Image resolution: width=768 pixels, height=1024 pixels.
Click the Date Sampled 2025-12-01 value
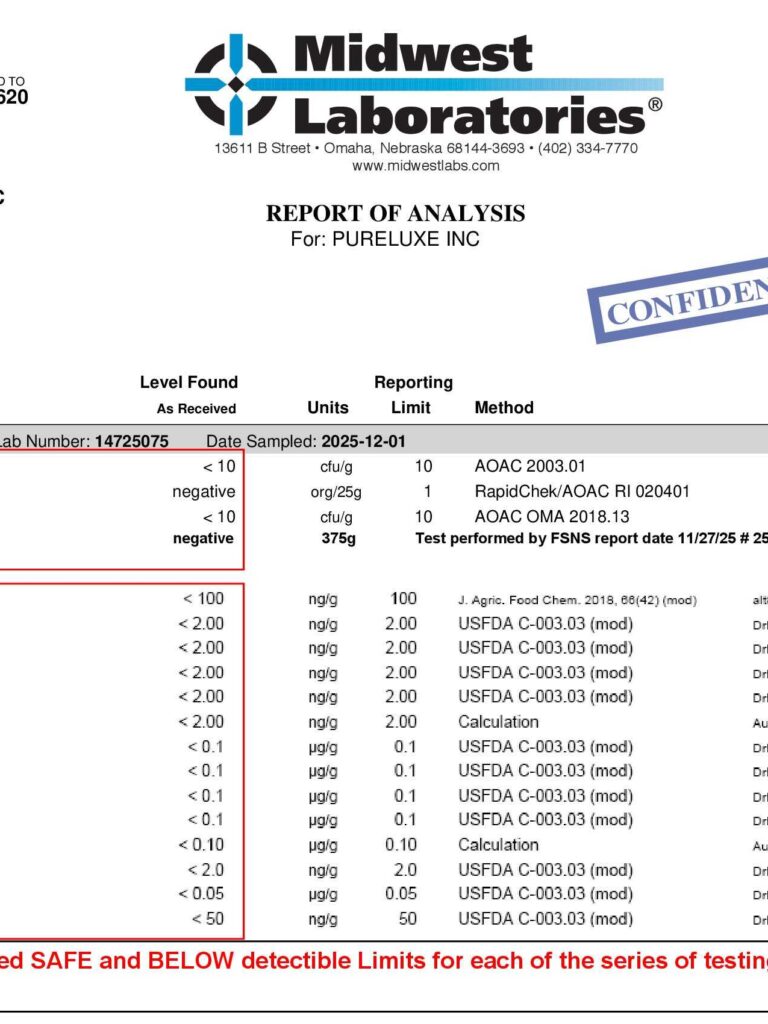(x=363, y=441)
